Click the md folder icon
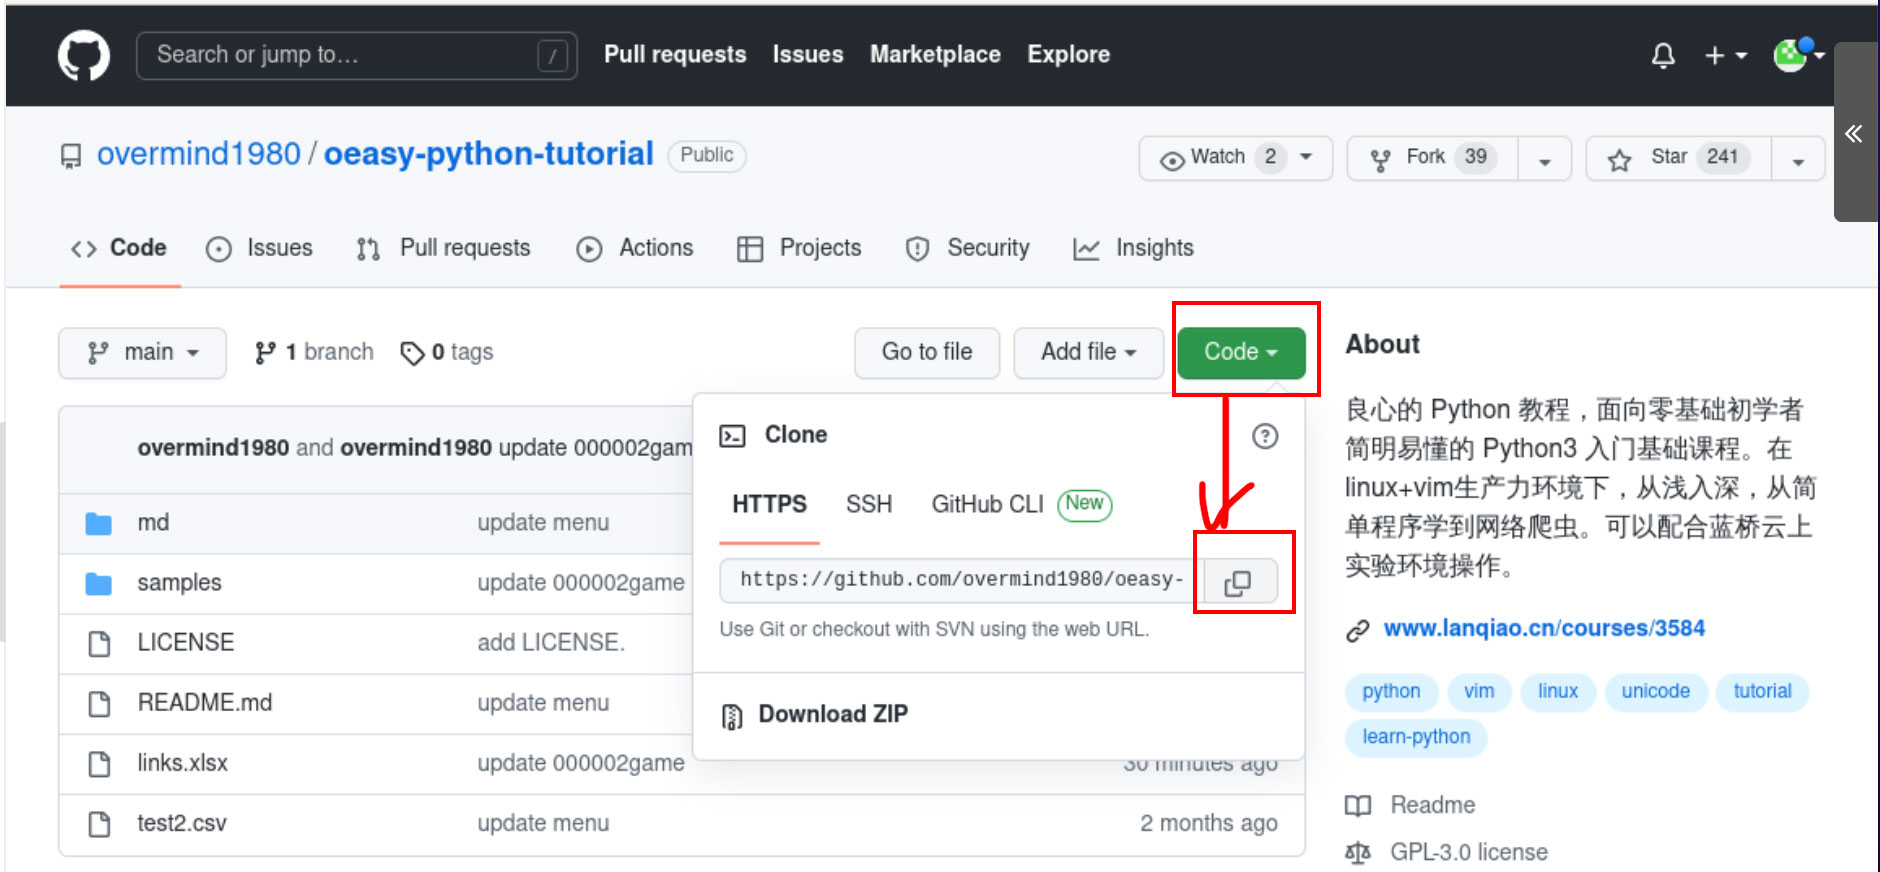 click(x=98, y=524)
